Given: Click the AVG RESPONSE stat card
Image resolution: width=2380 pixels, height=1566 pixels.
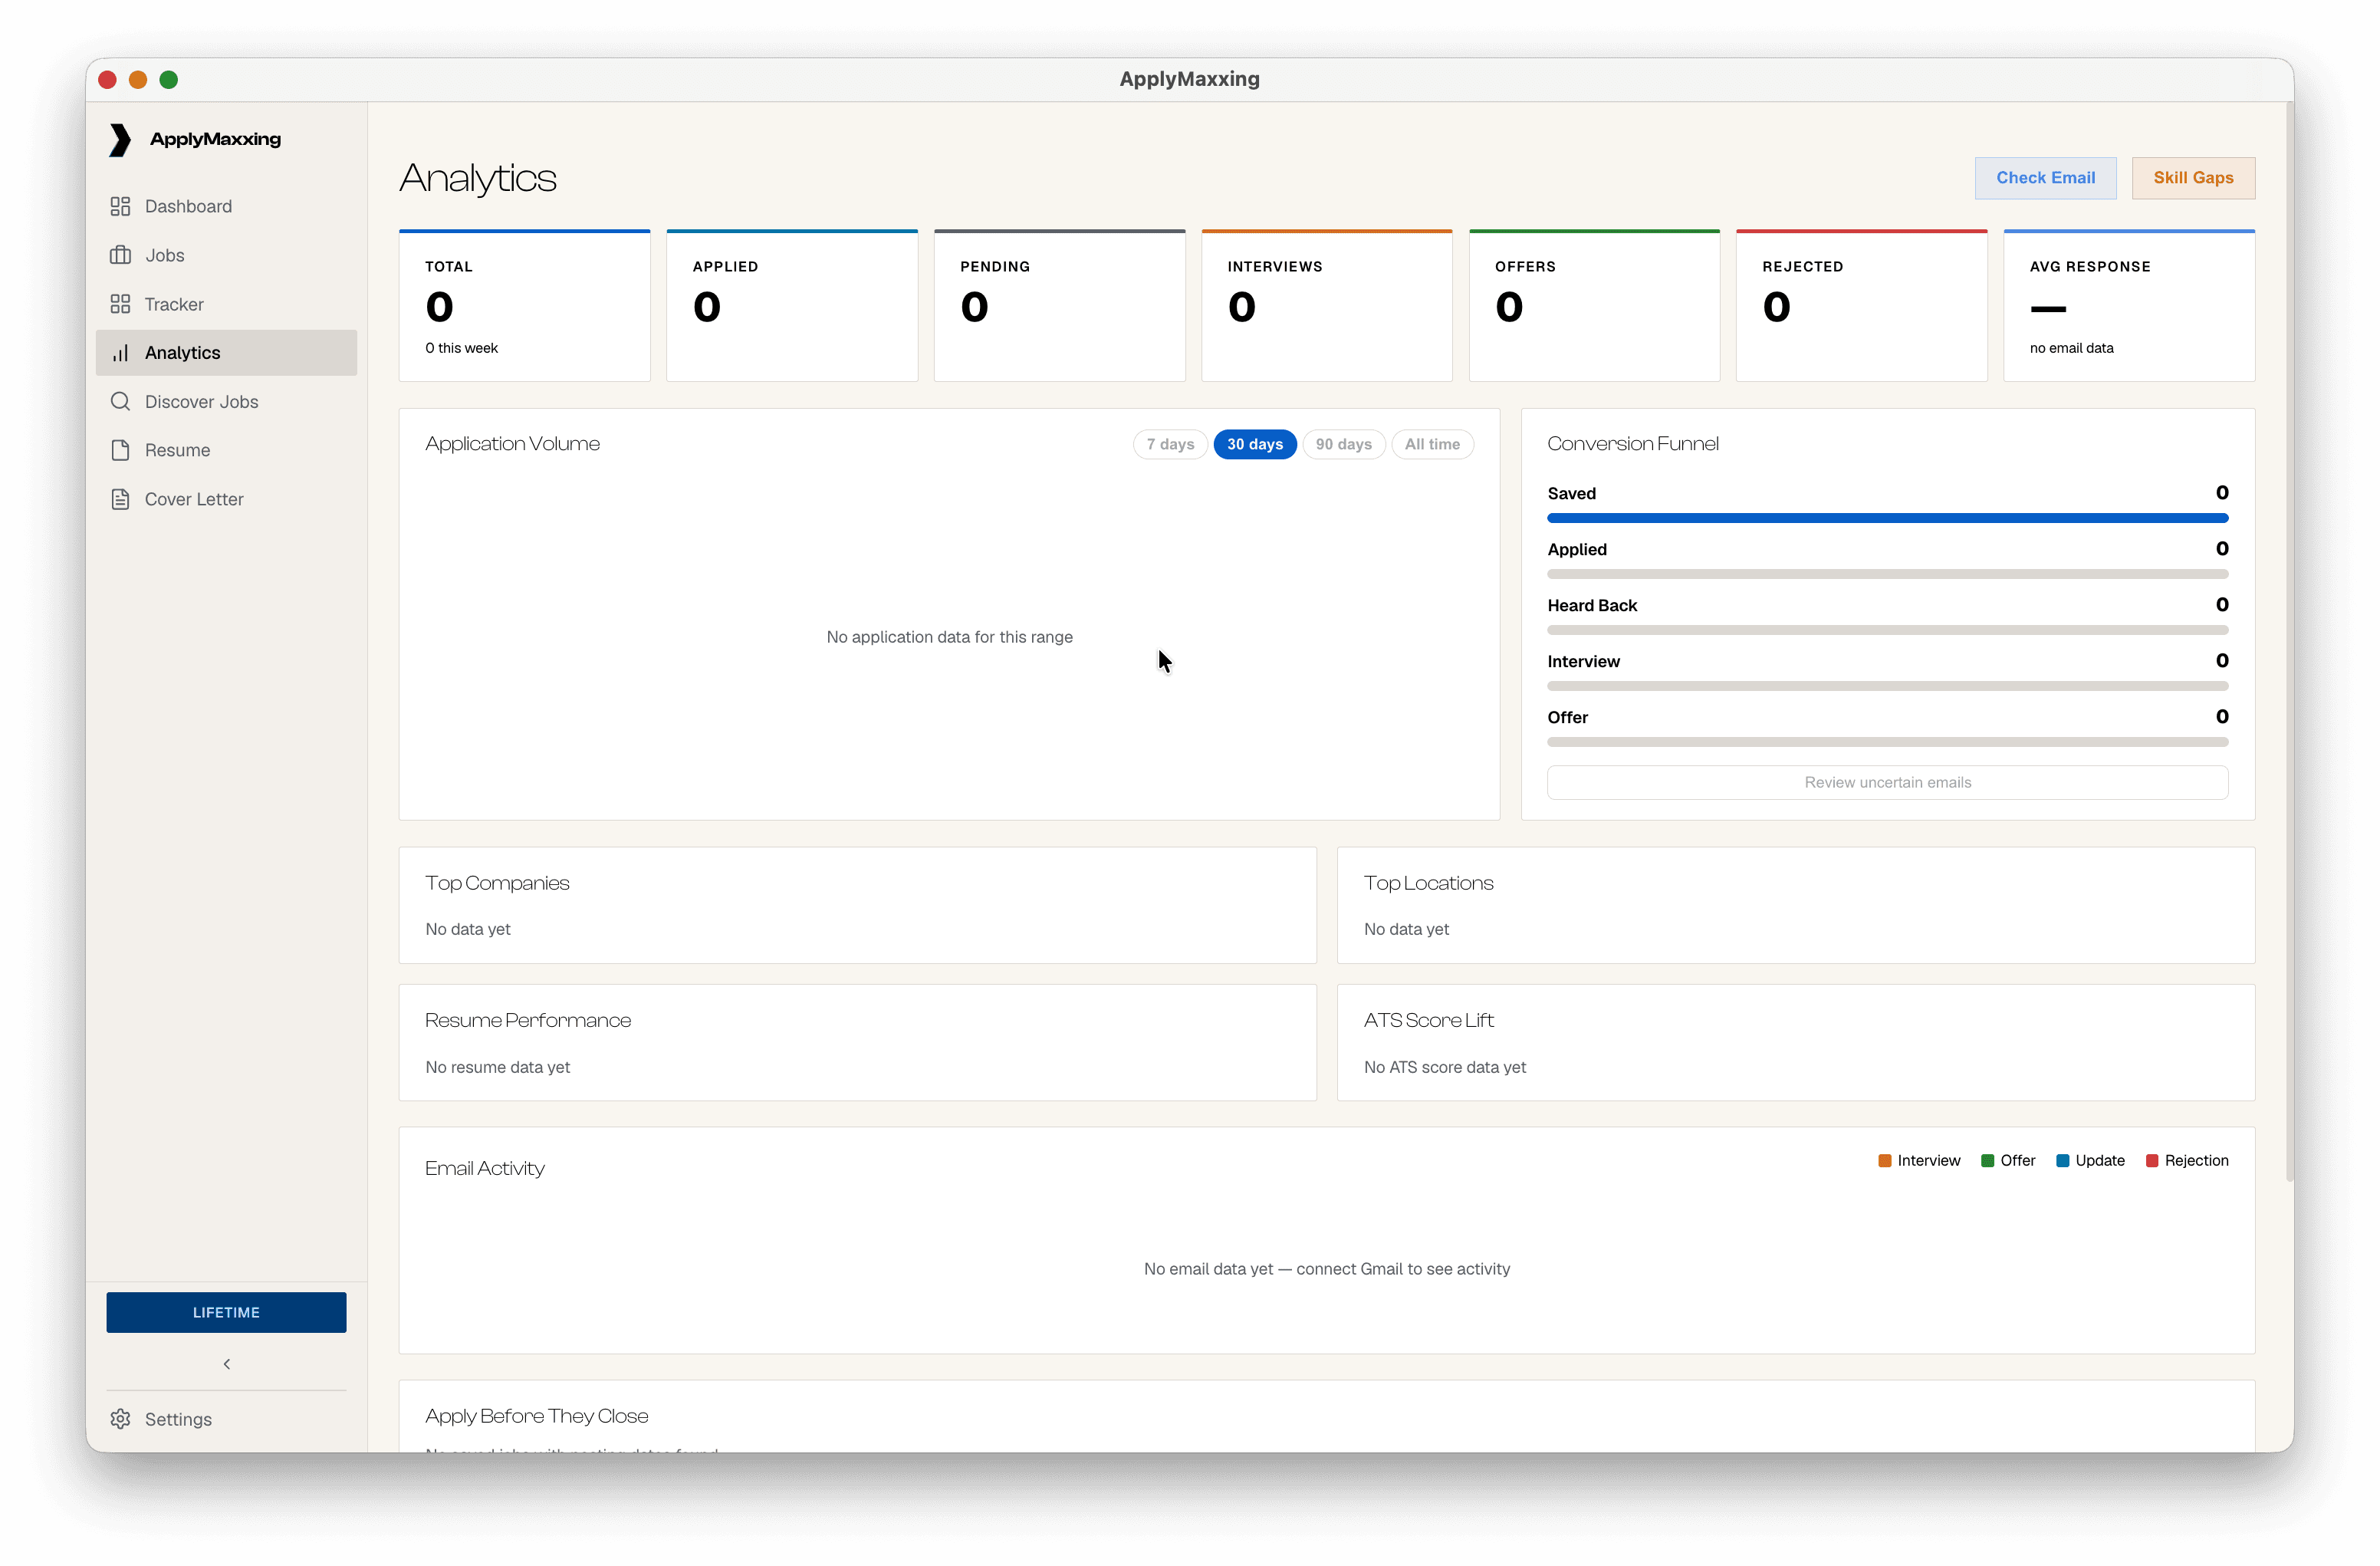Looking at the screenshot, I should (x=2129, y=305).
